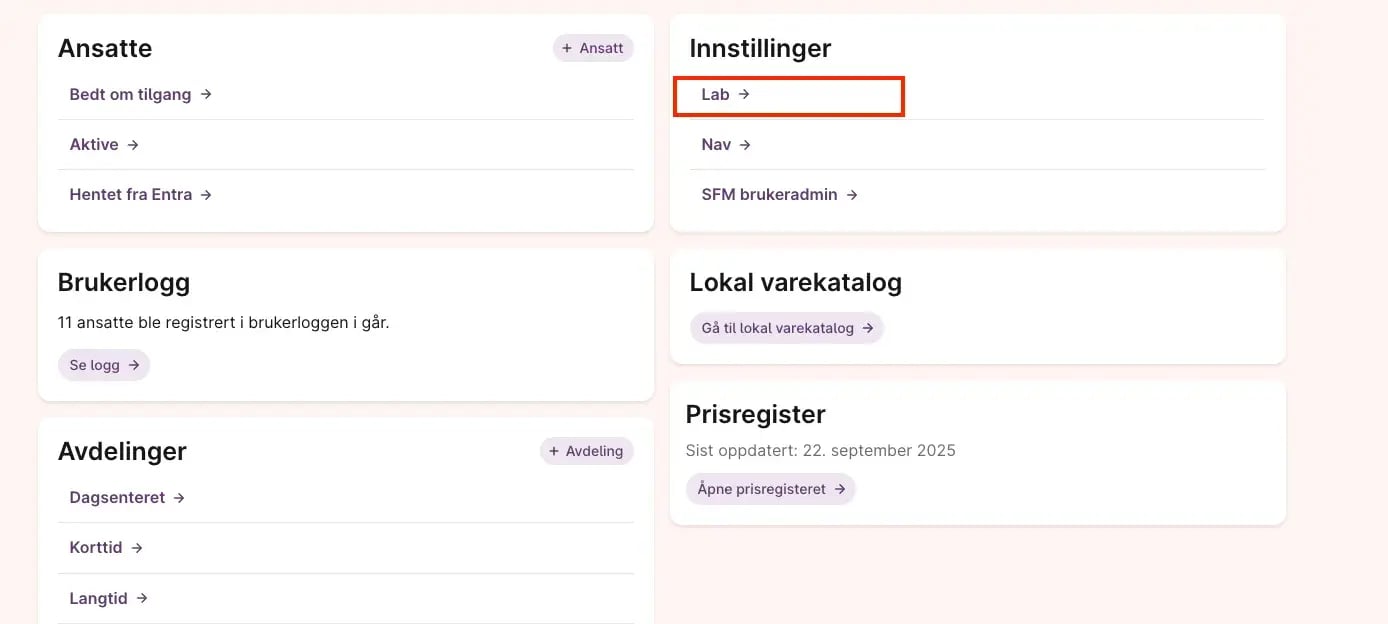Click the arrow icon beside Aktive
The height and width of the screenshot is (624, 1388).
click(x=133, y=145)
